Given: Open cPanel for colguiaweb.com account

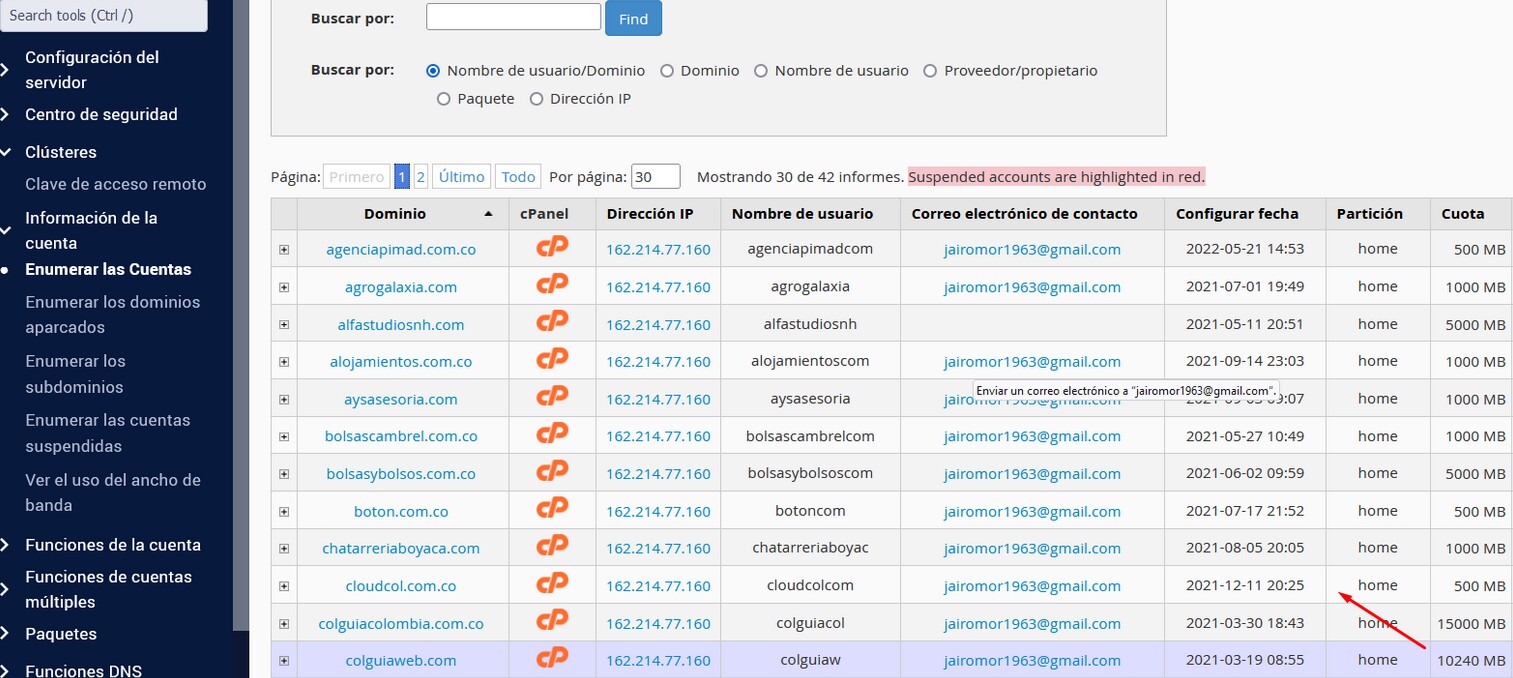Looking at the screenshot, I should [x=551, y=659].
